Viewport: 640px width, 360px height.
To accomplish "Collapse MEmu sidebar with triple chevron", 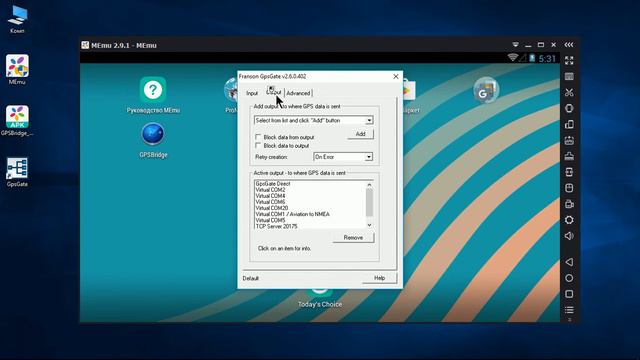I will tap(569, 45).
